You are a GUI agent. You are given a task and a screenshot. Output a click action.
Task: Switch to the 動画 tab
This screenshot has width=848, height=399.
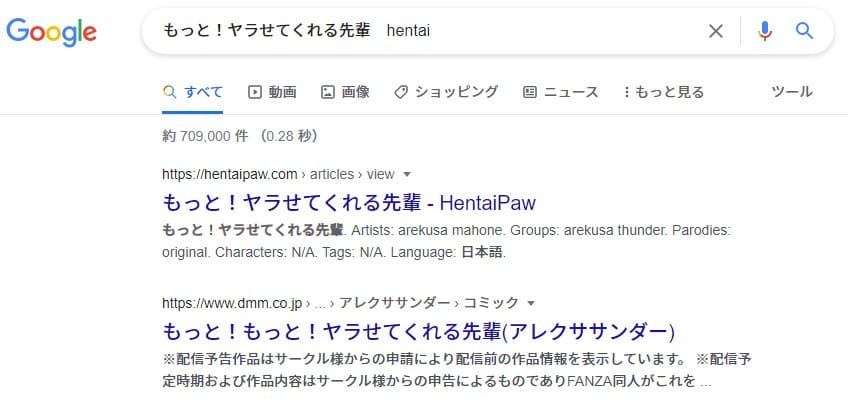pyautogui.click(x=272, y=92)
